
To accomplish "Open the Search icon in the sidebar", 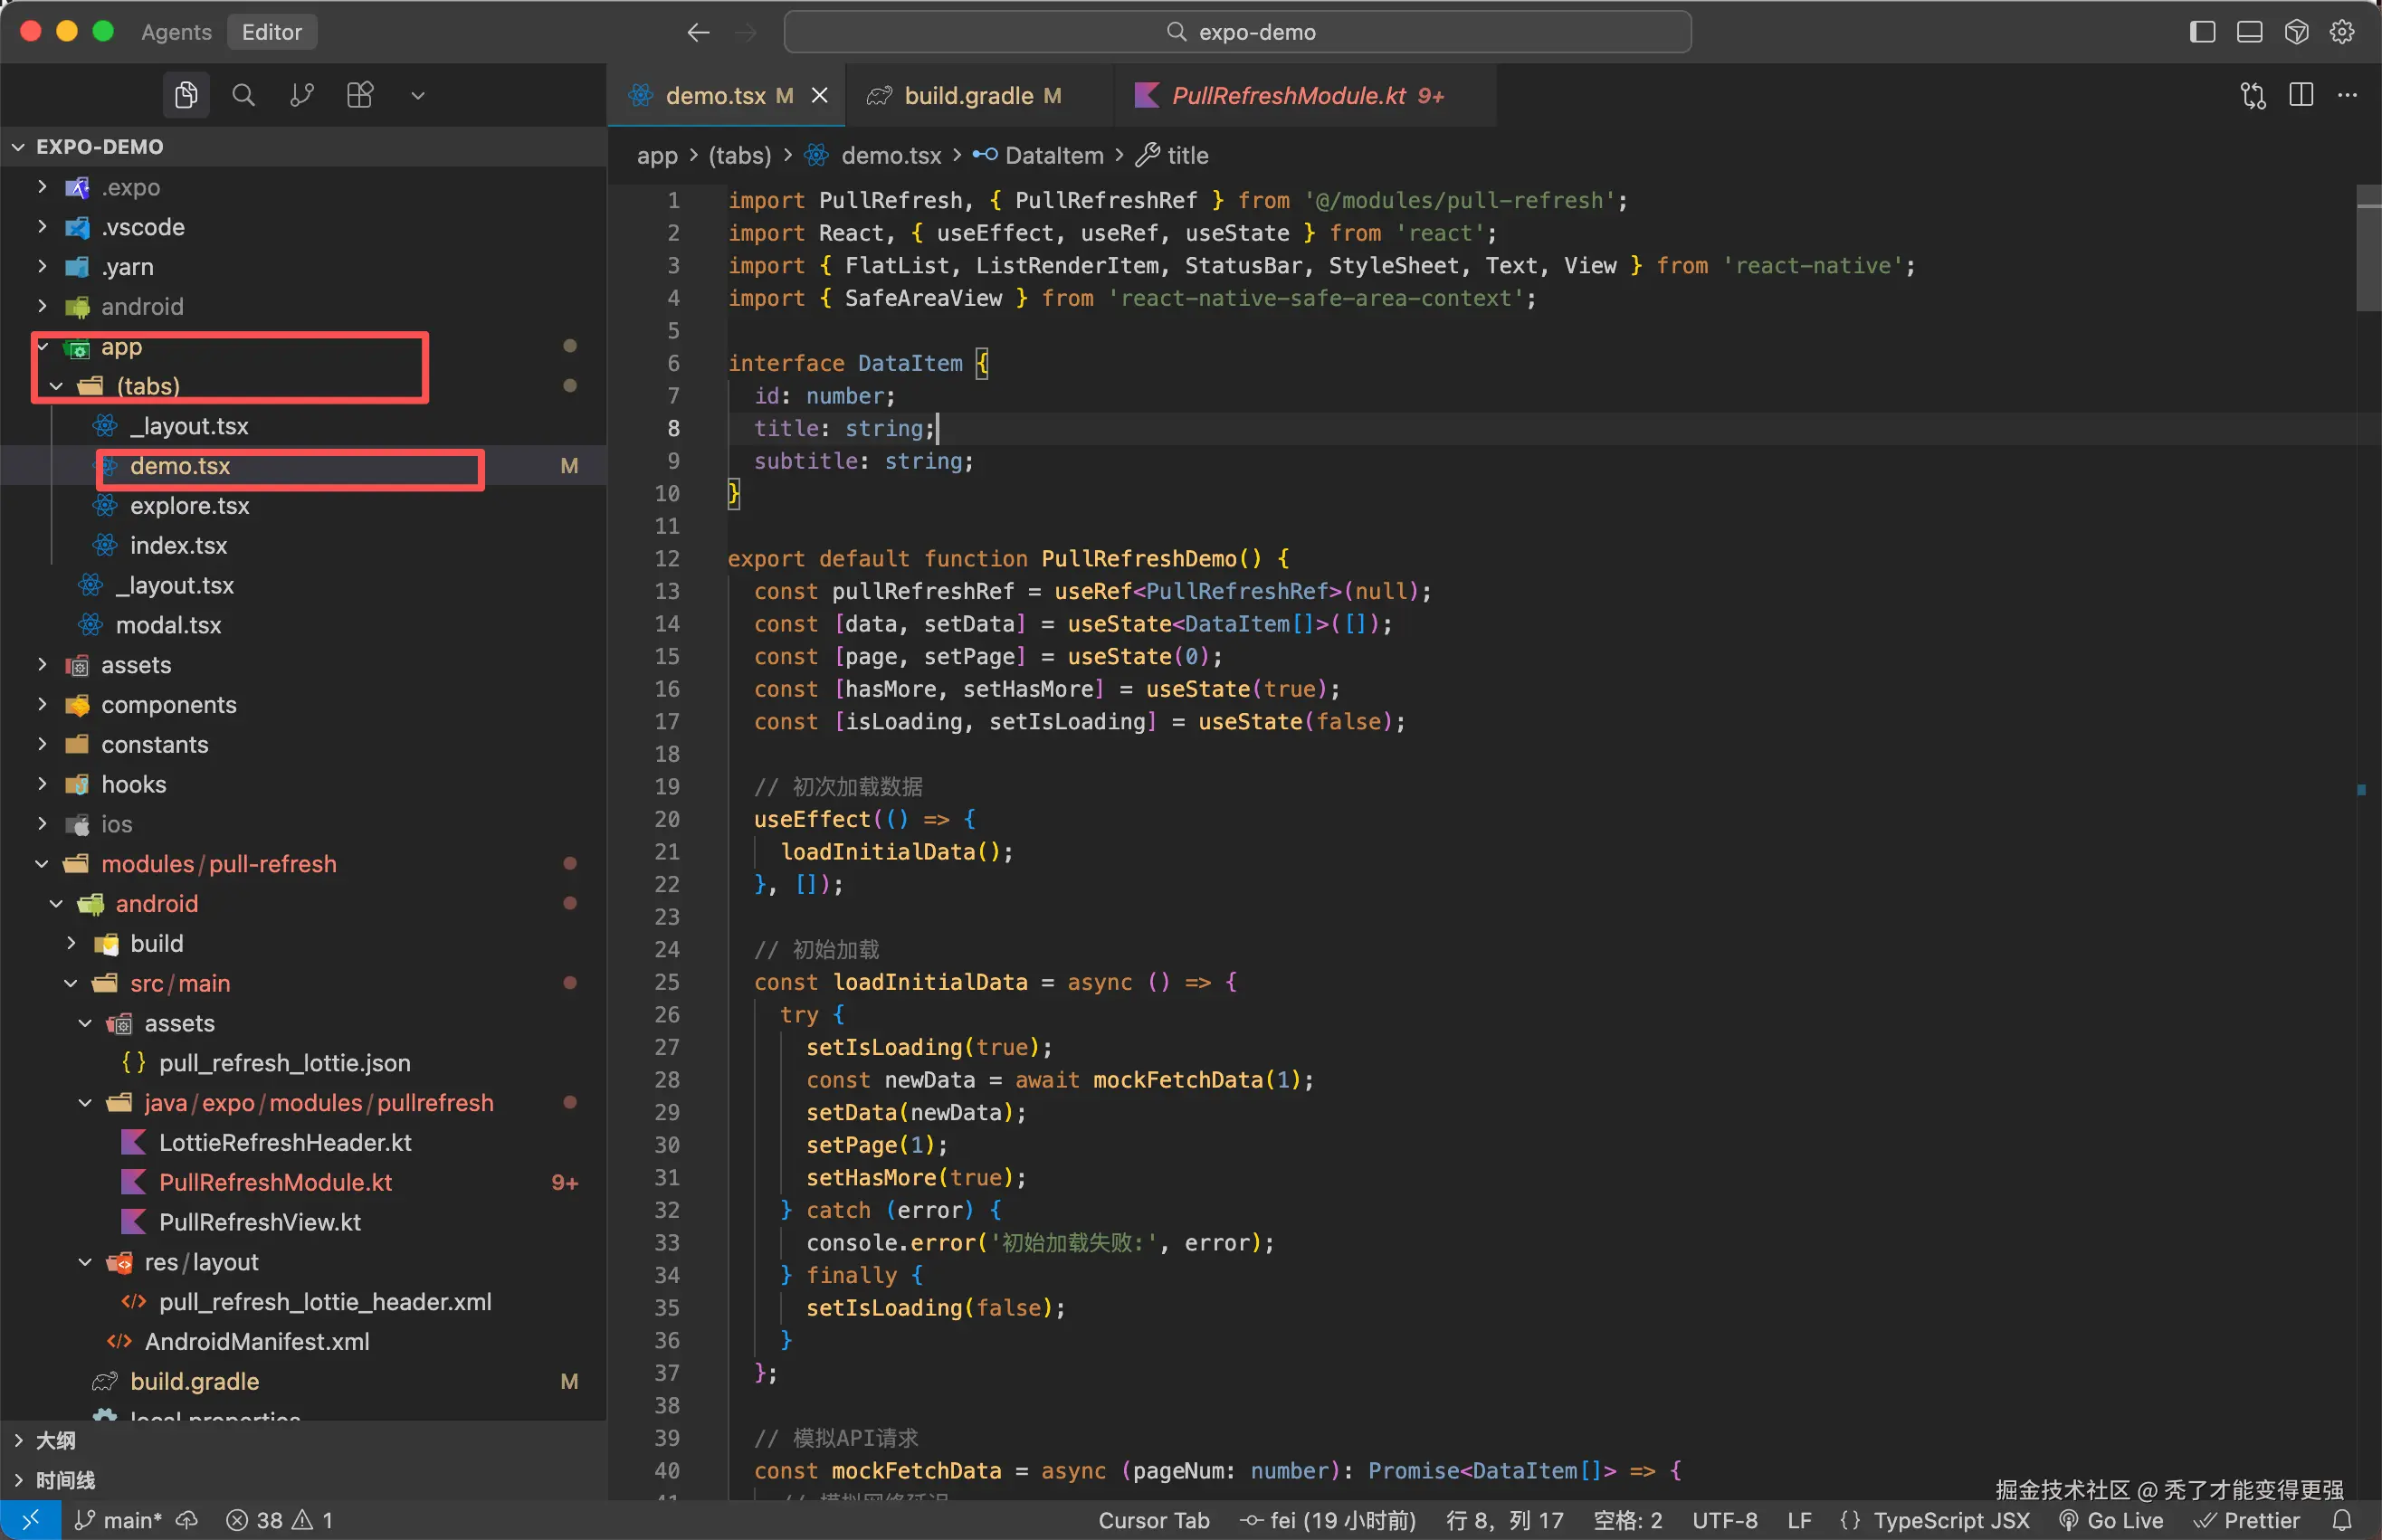I will click(x=243, y=95).
